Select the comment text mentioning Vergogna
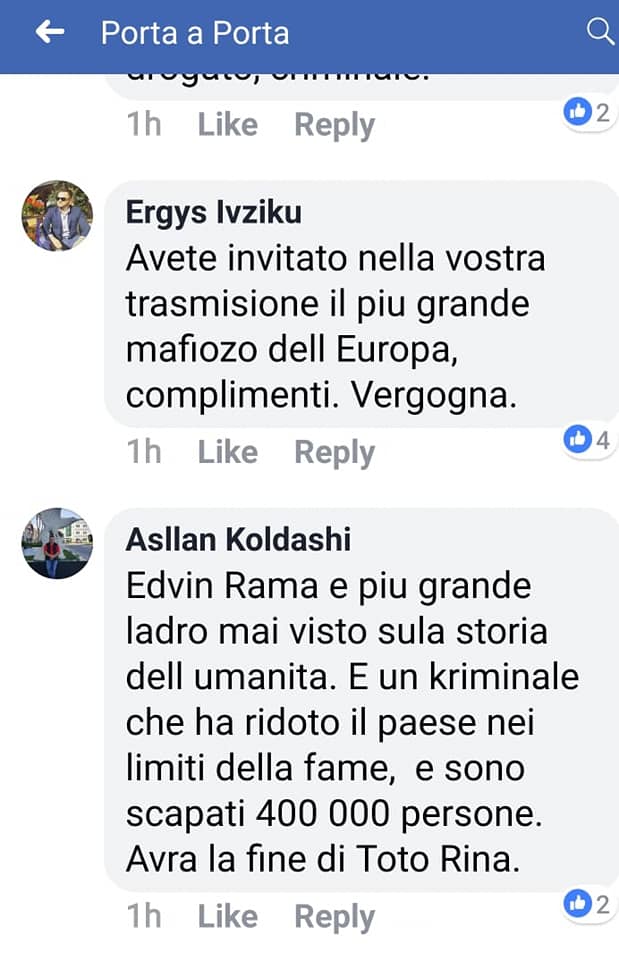 tap(335, 327)
